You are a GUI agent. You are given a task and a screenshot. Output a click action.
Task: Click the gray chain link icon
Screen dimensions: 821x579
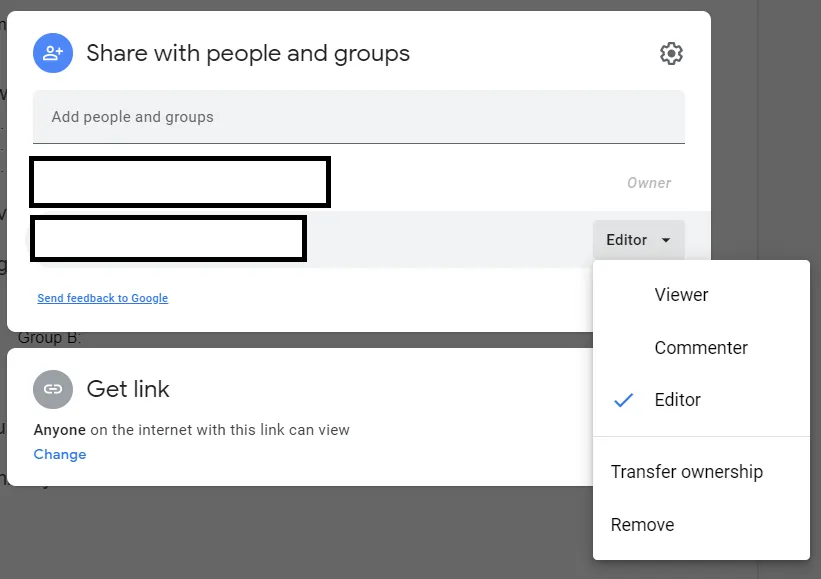[x=53, y=389]
